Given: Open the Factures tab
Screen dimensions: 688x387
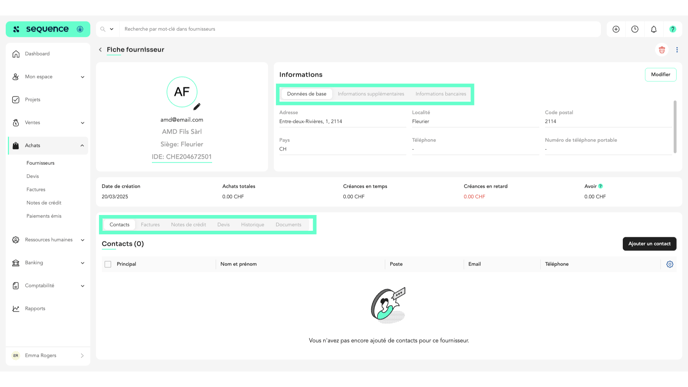Looking at the screenshot, I should 150,225.
